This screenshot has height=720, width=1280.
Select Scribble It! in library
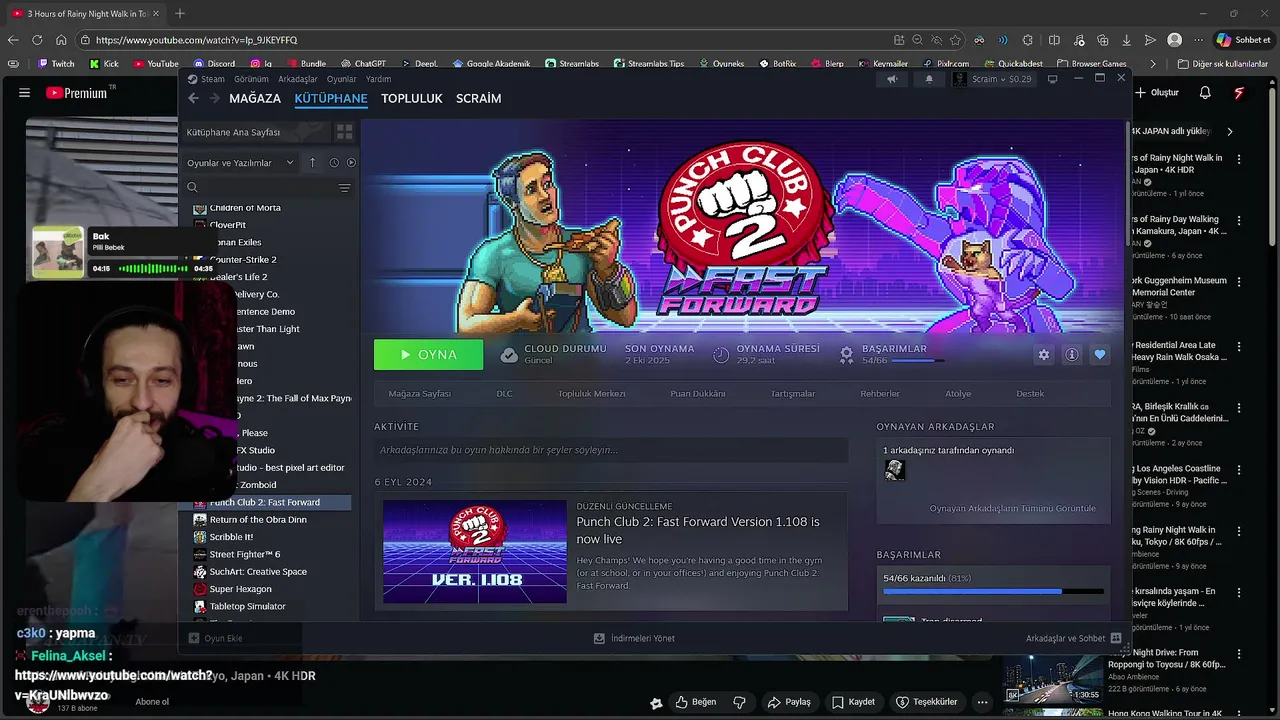pos(231,537)
